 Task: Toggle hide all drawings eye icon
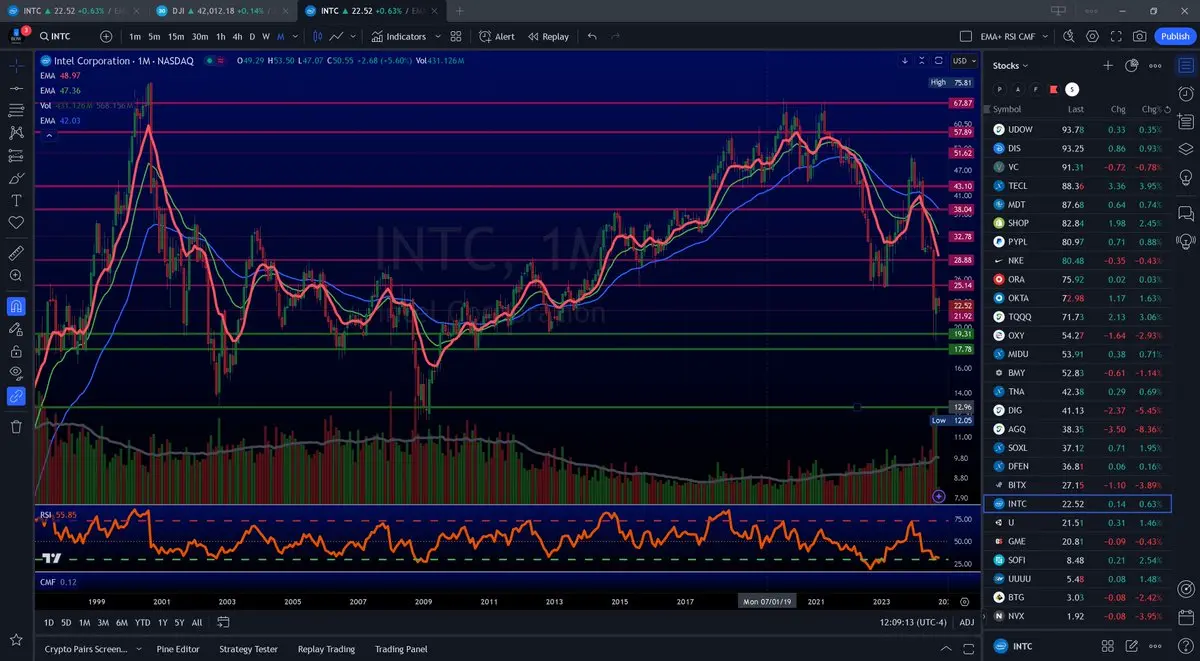(16, 373)
